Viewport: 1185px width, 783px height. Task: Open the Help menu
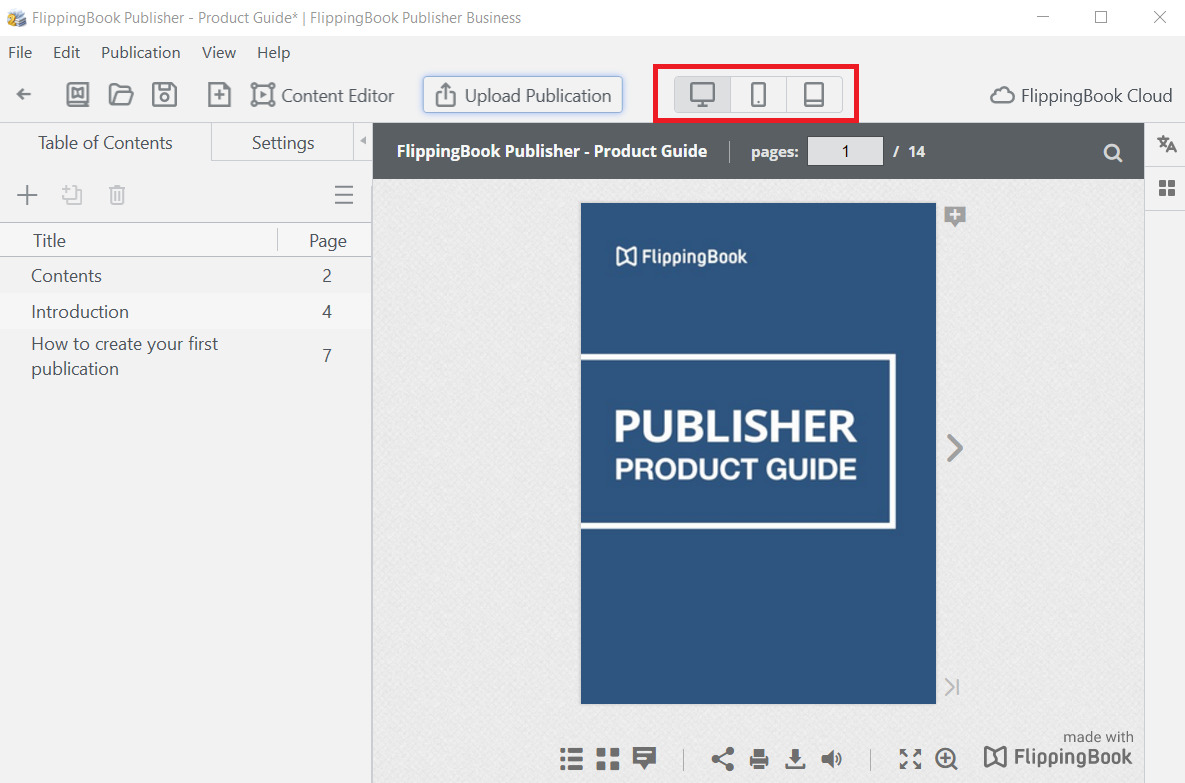click(274, 53)
